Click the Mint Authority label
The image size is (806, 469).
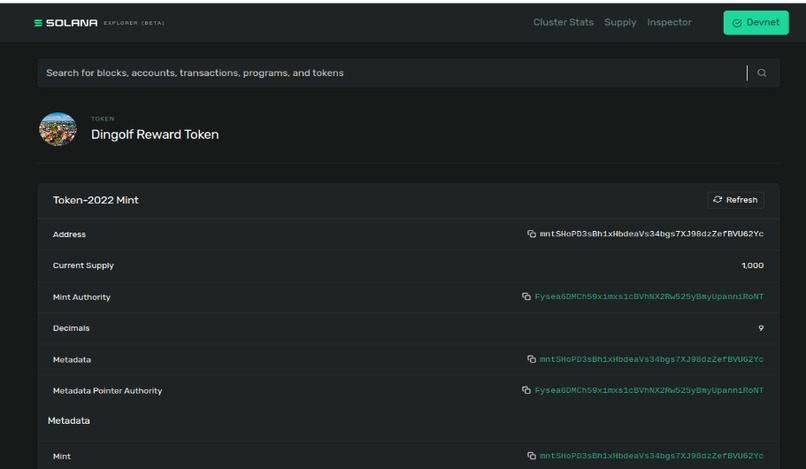point(82,297)
